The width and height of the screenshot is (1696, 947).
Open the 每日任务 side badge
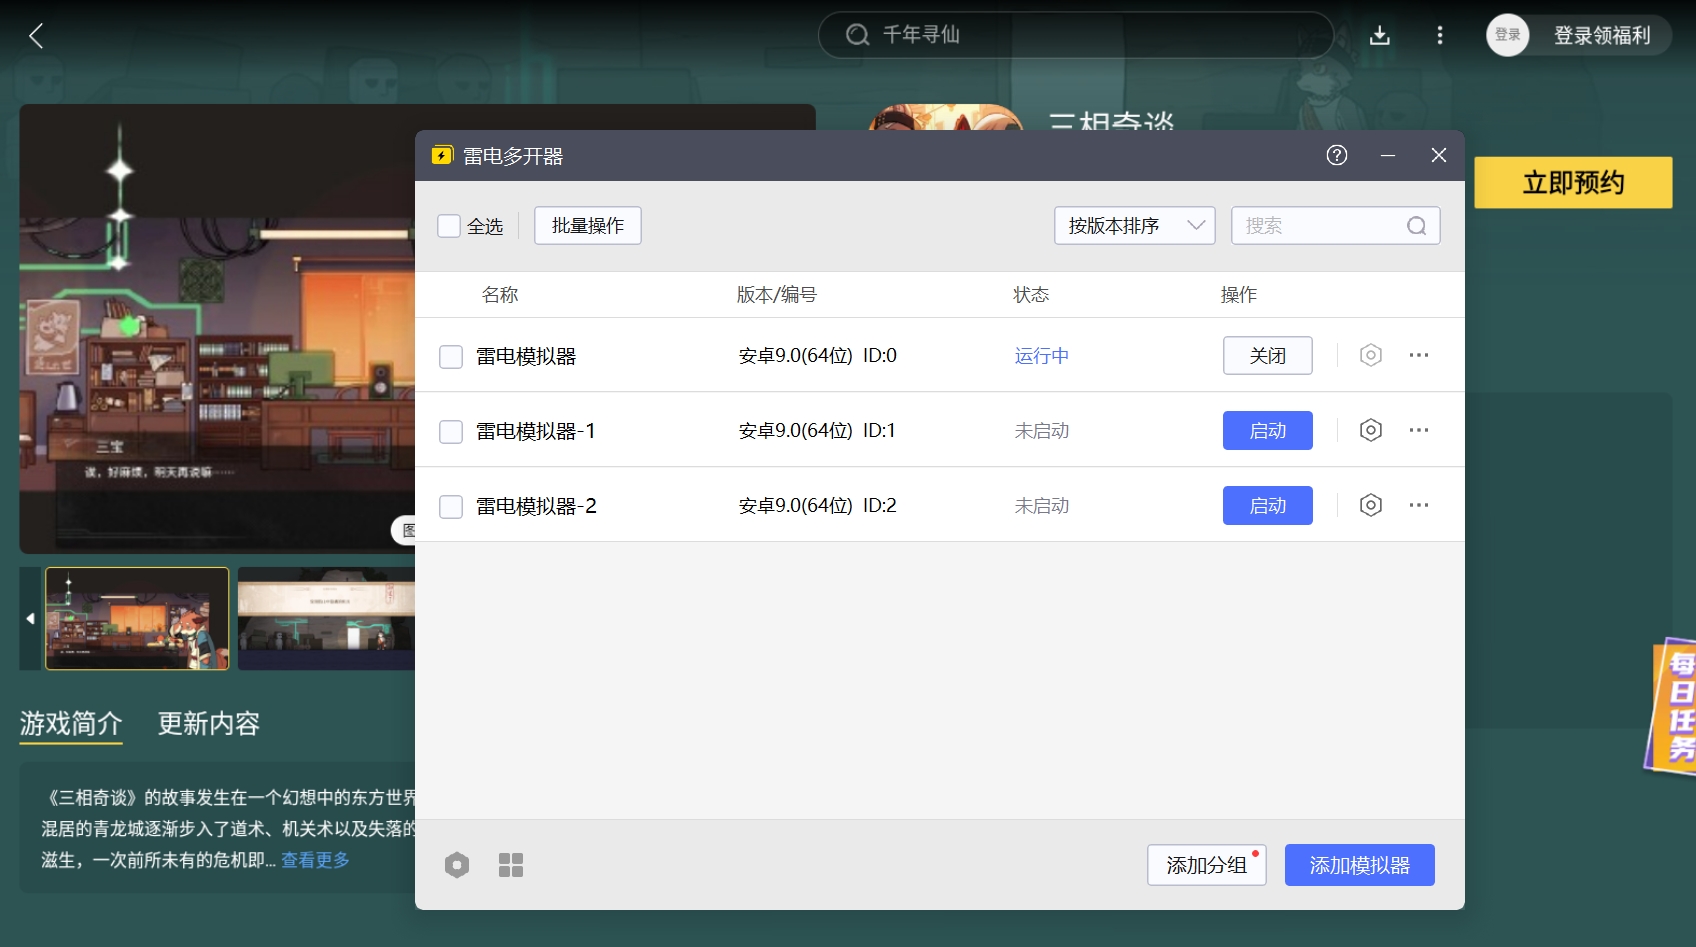[x=1671, y=706]
